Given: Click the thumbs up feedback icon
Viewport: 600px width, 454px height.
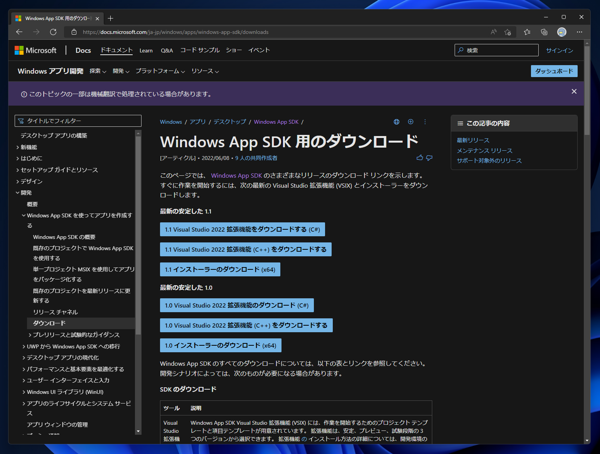Looking at the screenshot, I should [419, 158].
